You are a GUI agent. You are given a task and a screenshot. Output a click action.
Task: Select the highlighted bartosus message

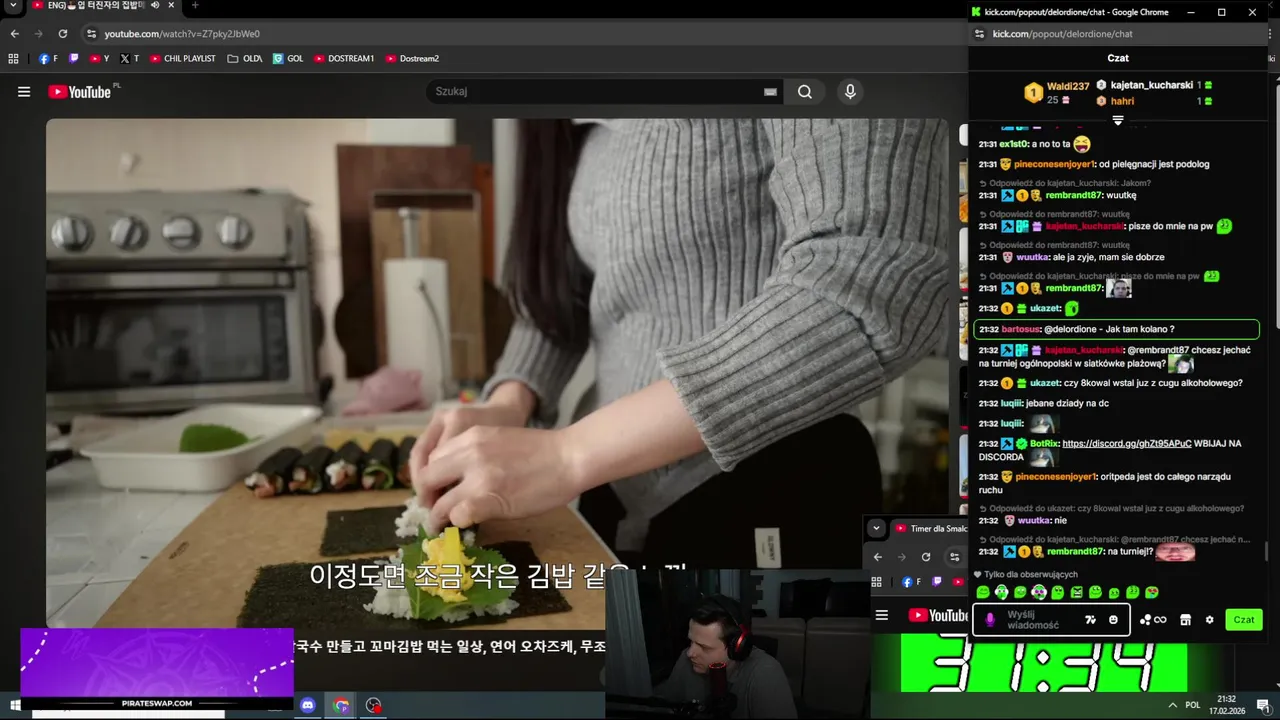tap(1116, 329)
